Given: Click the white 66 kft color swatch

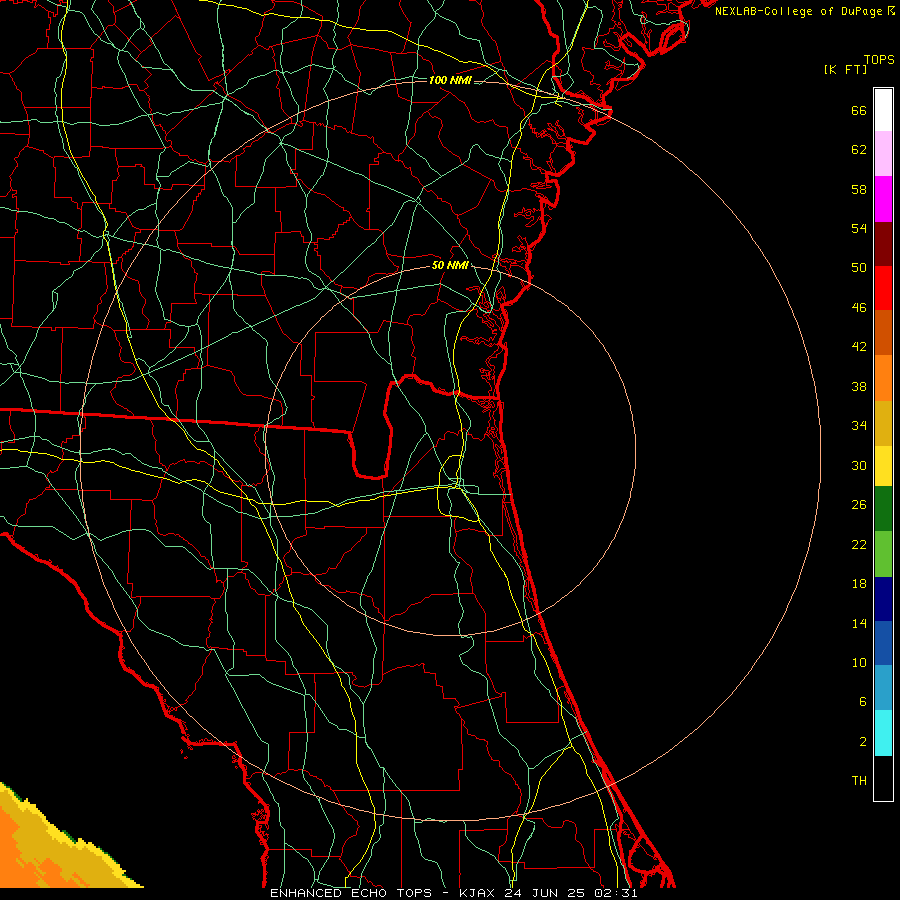Looking at the screenshot, I should click(883, 110).
